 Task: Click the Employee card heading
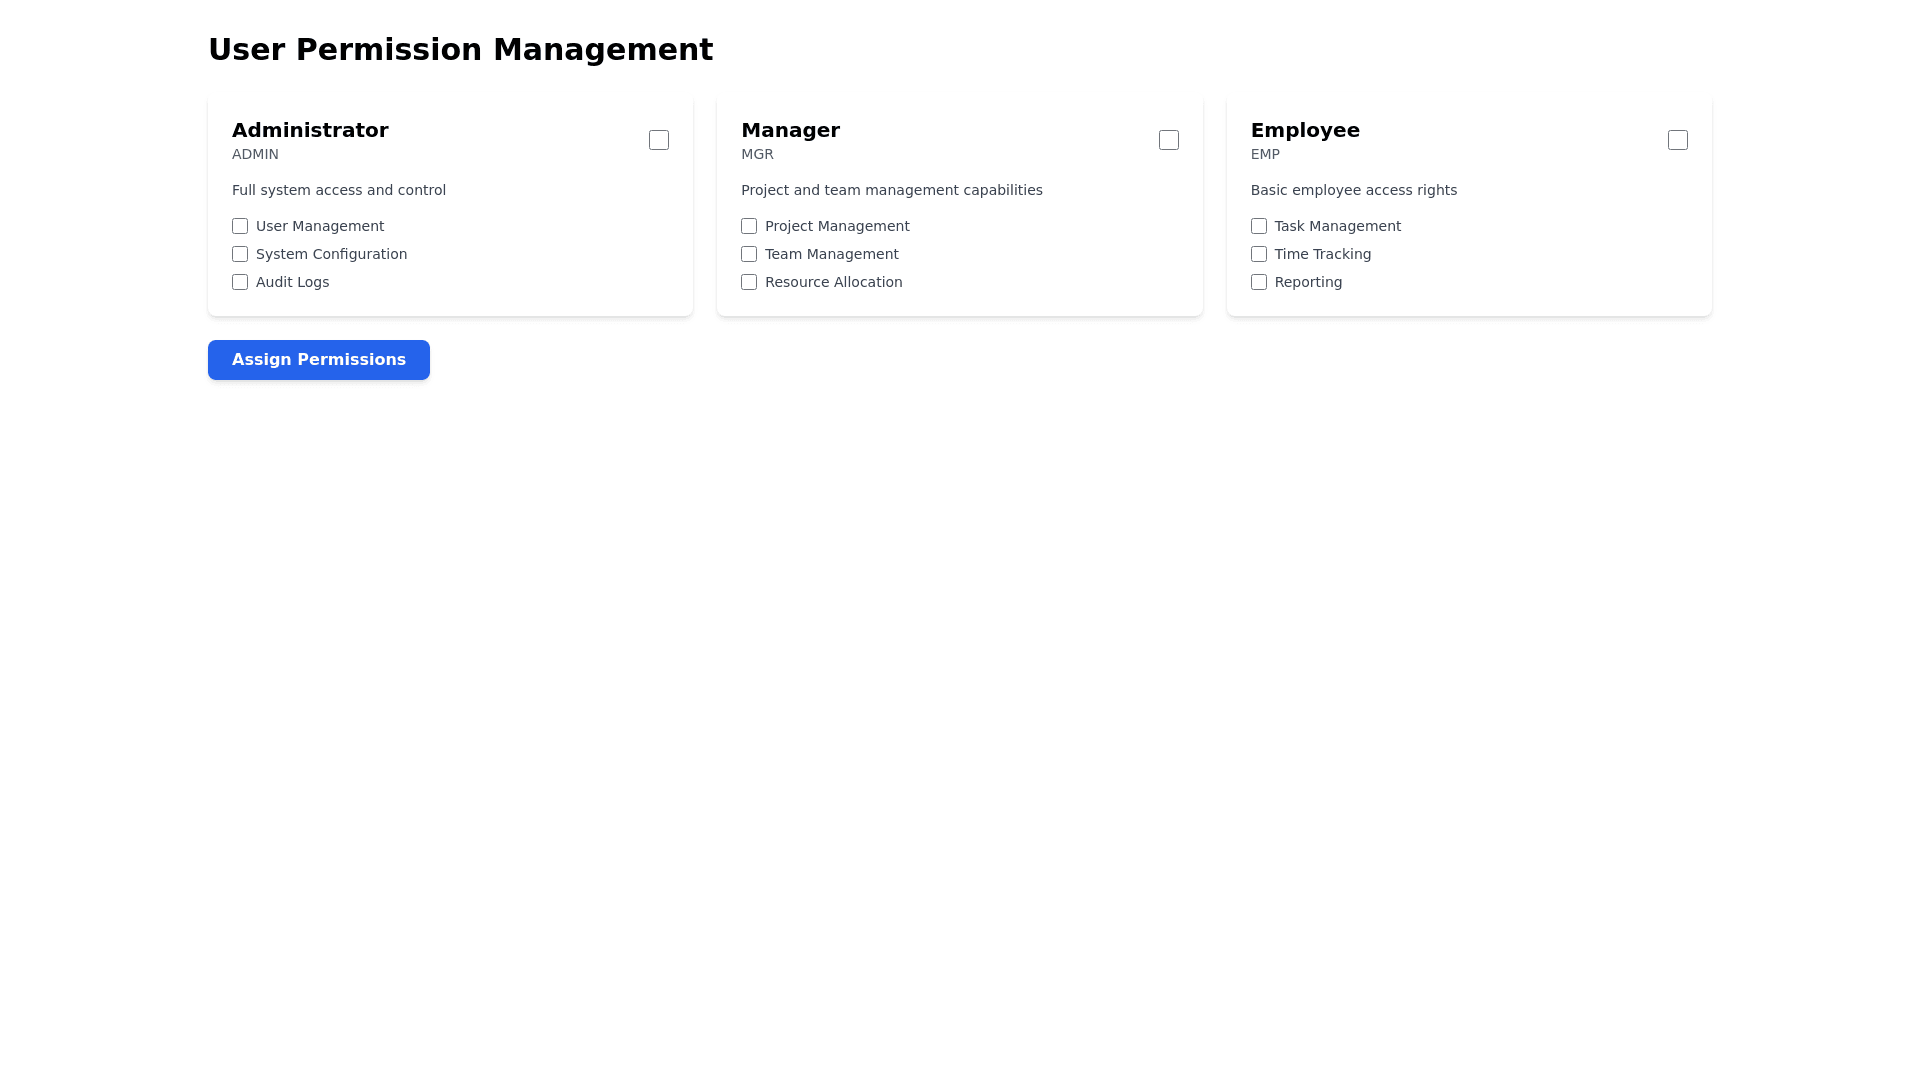coord(1304,130)
